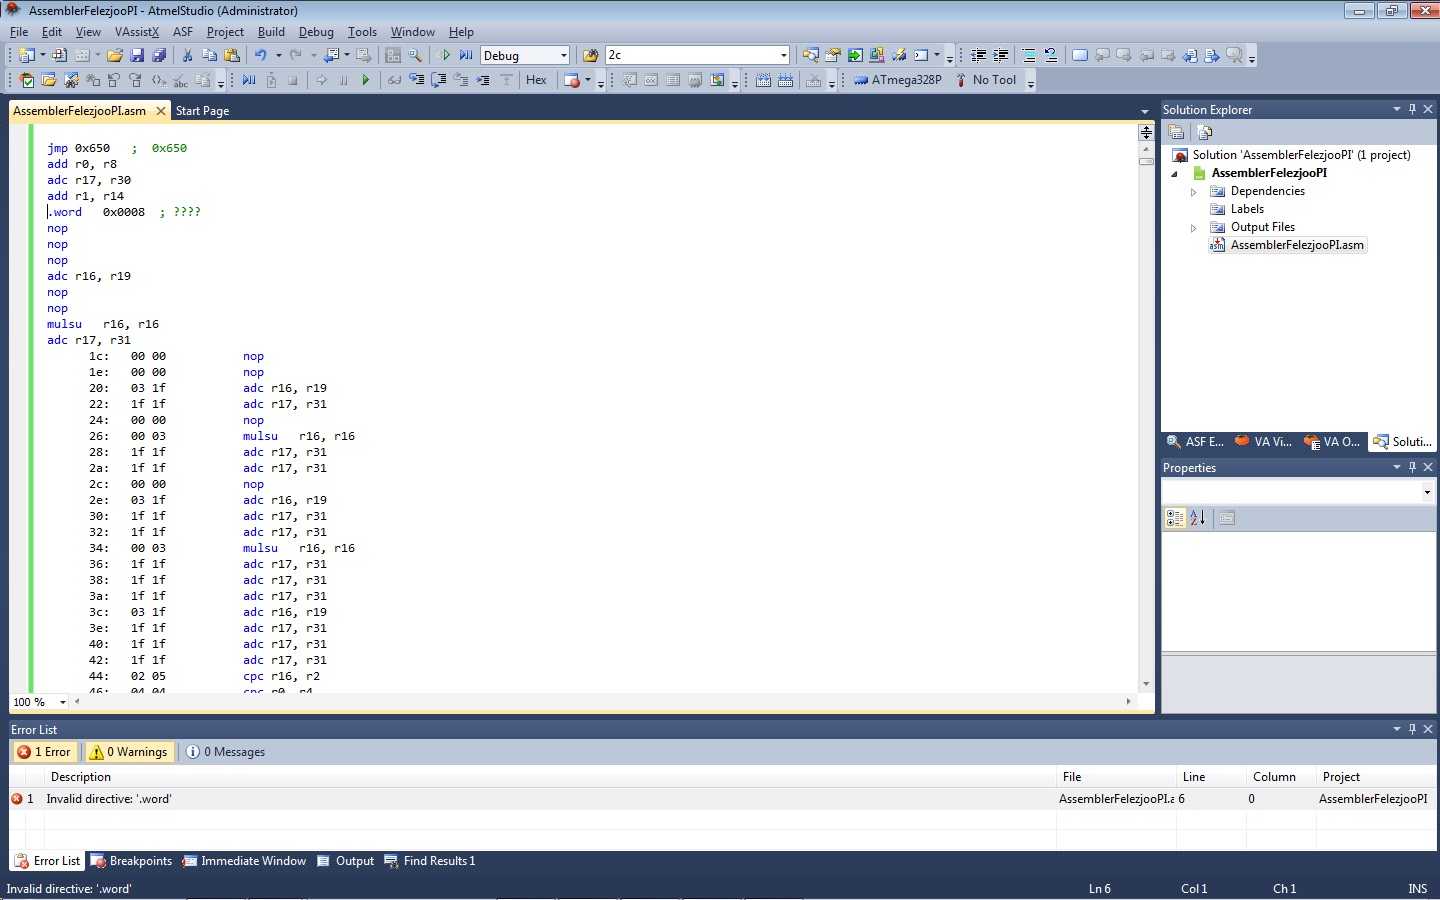
Task: Open the New Project icon dropdown arrow
Action: (42, 56)
